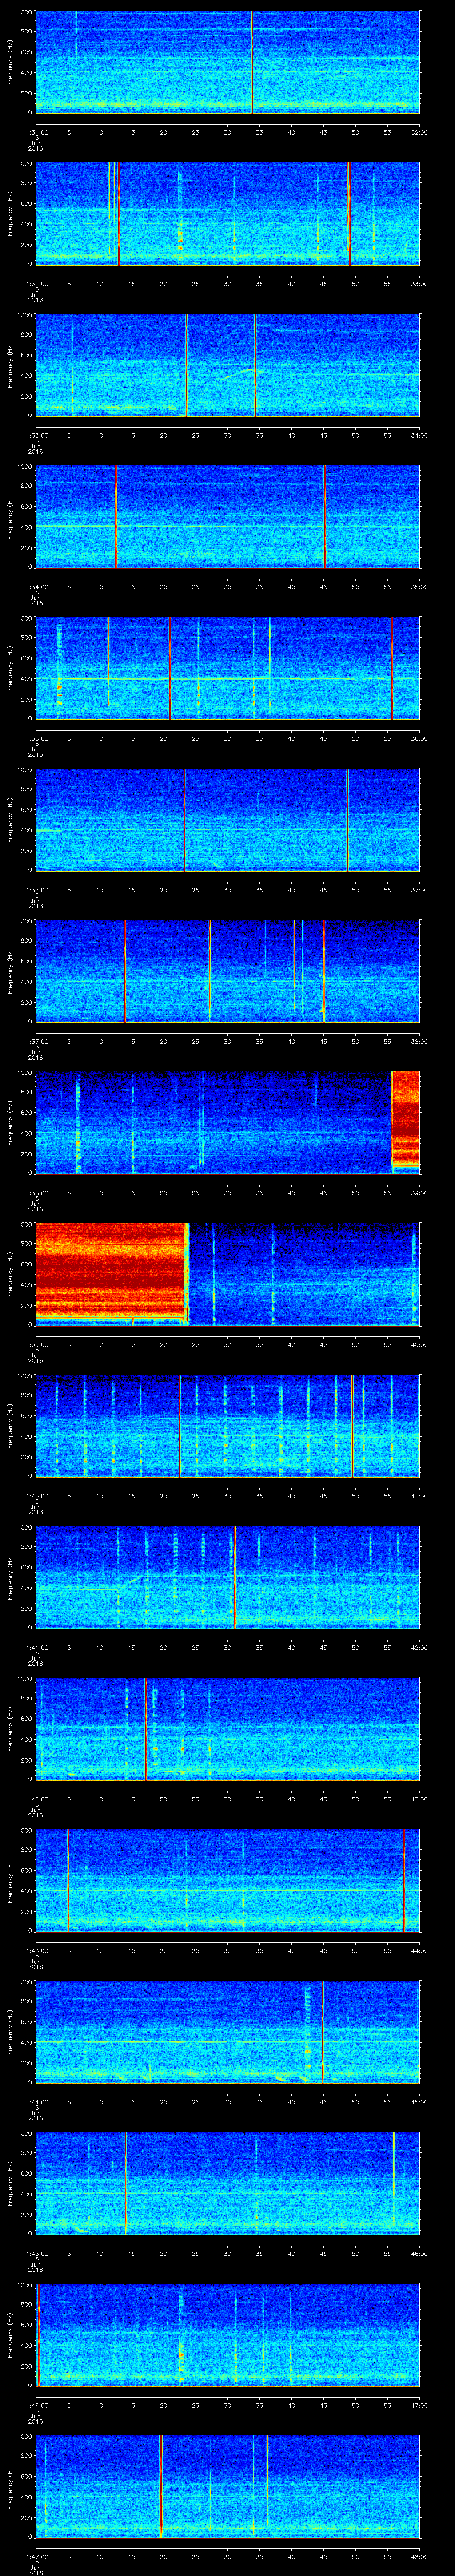Click the spectrogram panel starting at 1:38:00
The width and height of the screenshot is (455, 2576).
coord(228,1122)
